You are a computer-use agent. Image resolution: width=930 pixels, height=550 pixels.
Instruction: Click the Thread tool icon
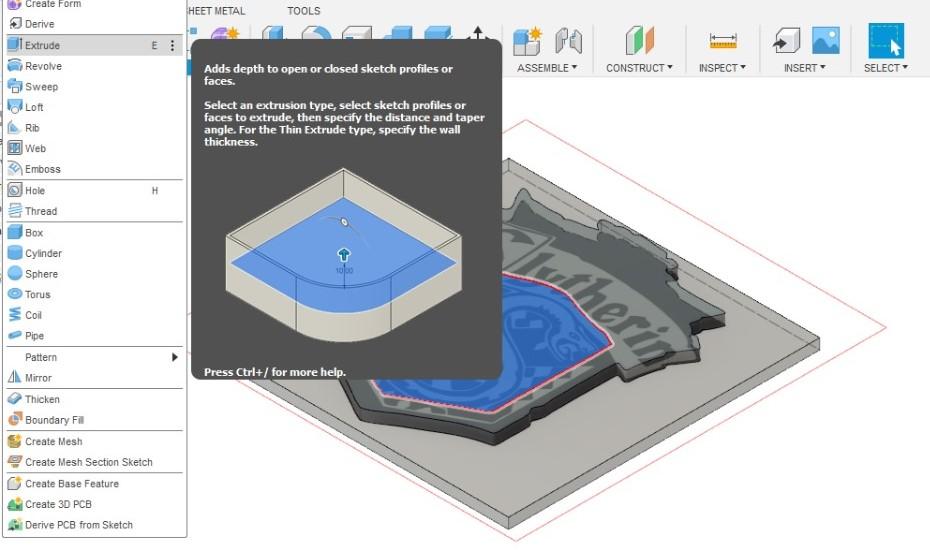pyautogui.click(x=15, y=211)
